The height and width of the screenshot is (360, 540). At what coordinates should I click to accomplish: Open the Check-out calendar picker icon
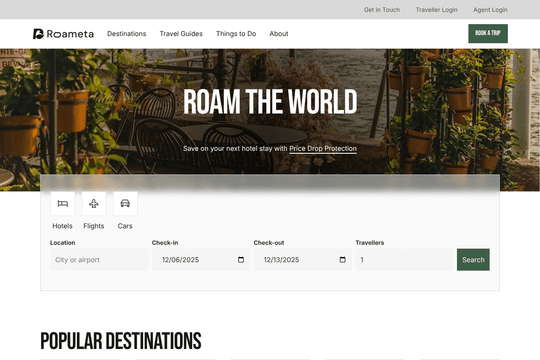pyautogui.click(x=343, y=260)
